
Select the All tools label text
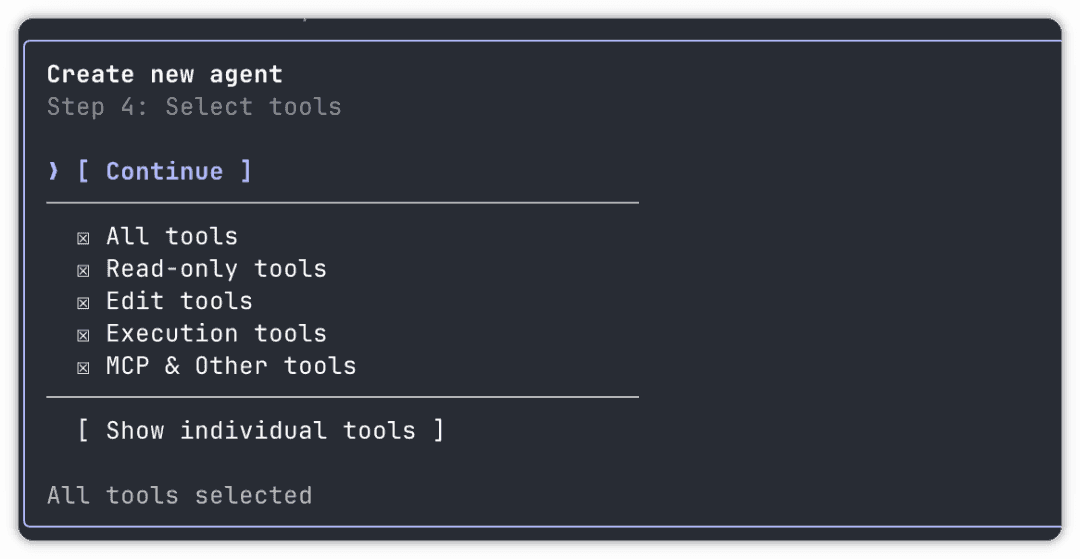(x=172, y=237)
